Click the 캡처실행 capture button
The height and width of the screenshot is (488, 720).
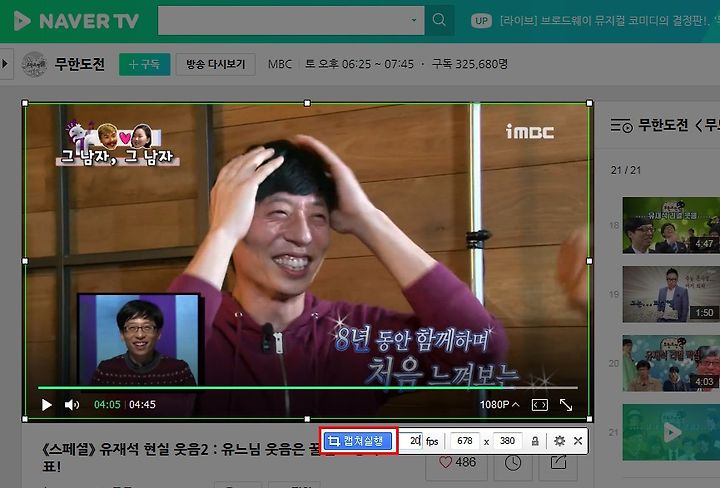pos(358,441)
